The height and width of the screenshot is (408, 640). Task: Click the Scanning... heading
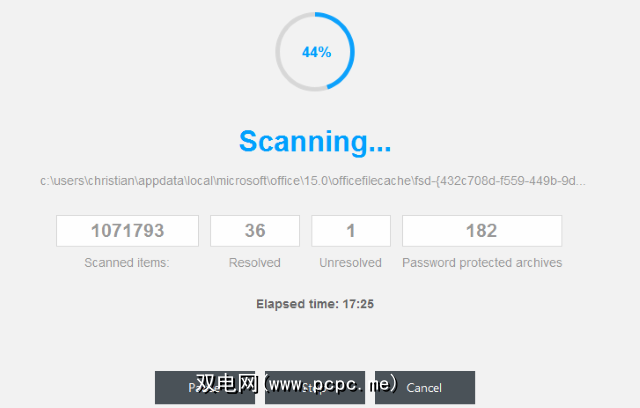click(315, 141)
